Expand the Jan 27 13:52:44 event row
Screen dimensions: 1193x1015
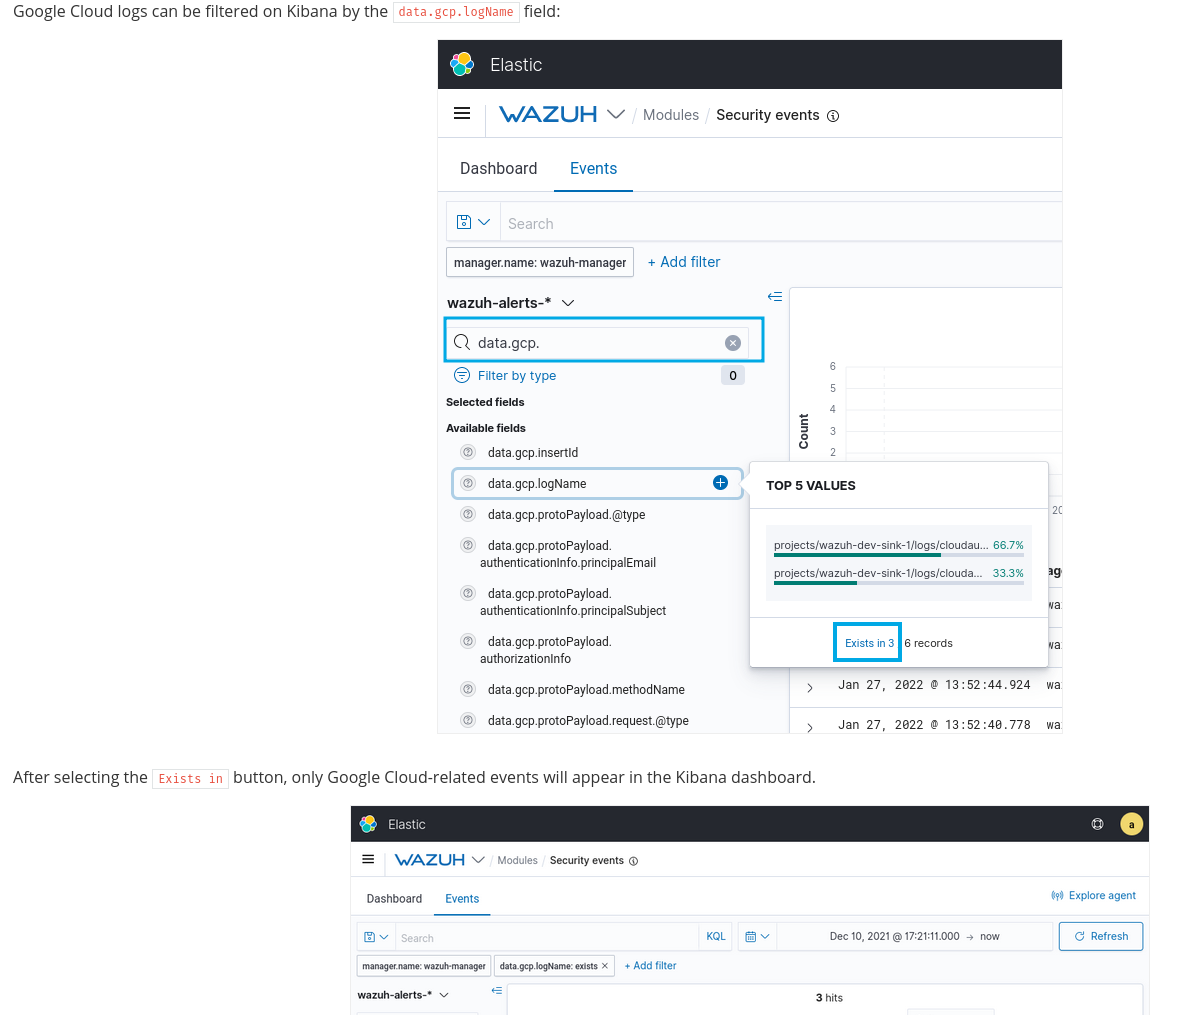(x=809, y=685)
